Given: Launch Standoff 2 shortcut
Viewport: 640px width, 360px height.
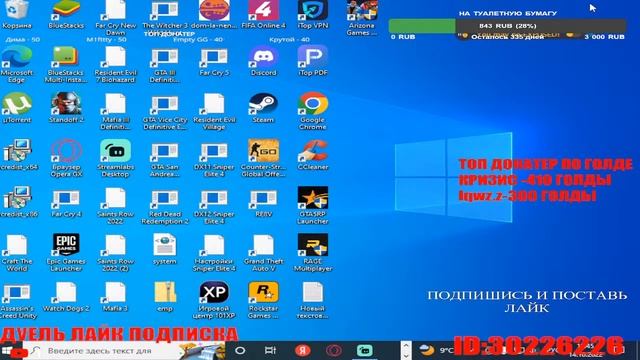Looking at the screenshot, I should [66, 108].
